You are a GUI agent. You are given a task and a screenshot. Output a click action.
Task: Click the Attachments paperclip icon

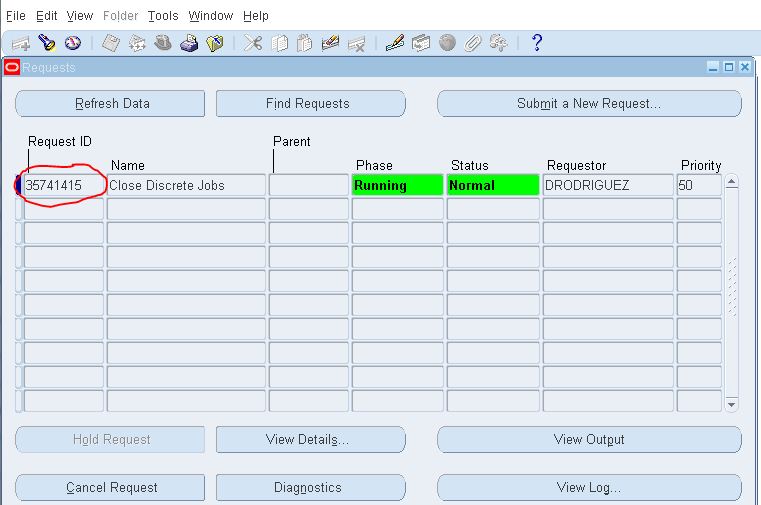473,43
